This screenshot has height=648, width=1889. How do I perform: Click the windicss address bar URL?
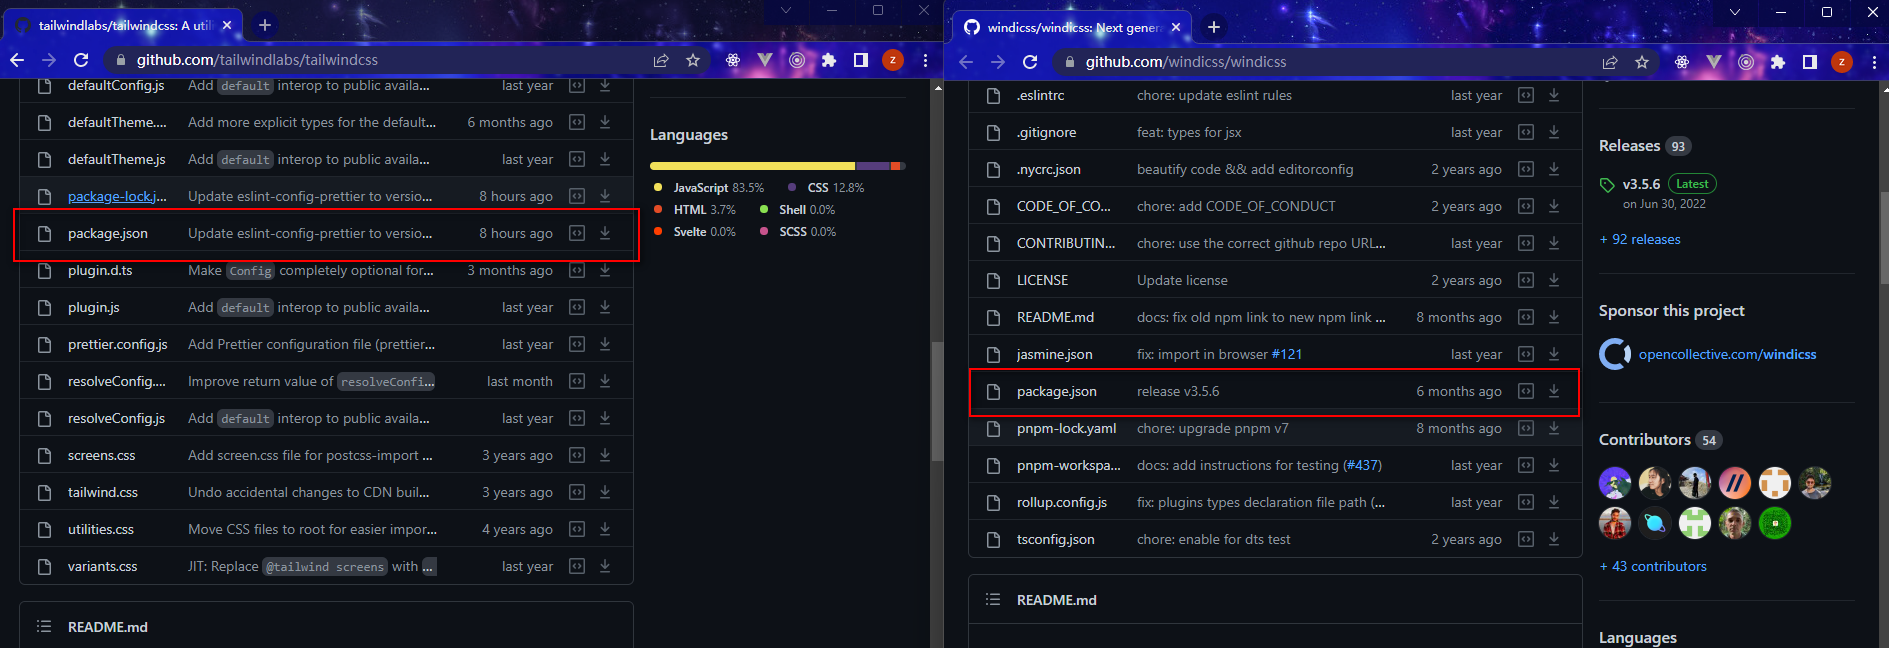[1186, 62]
